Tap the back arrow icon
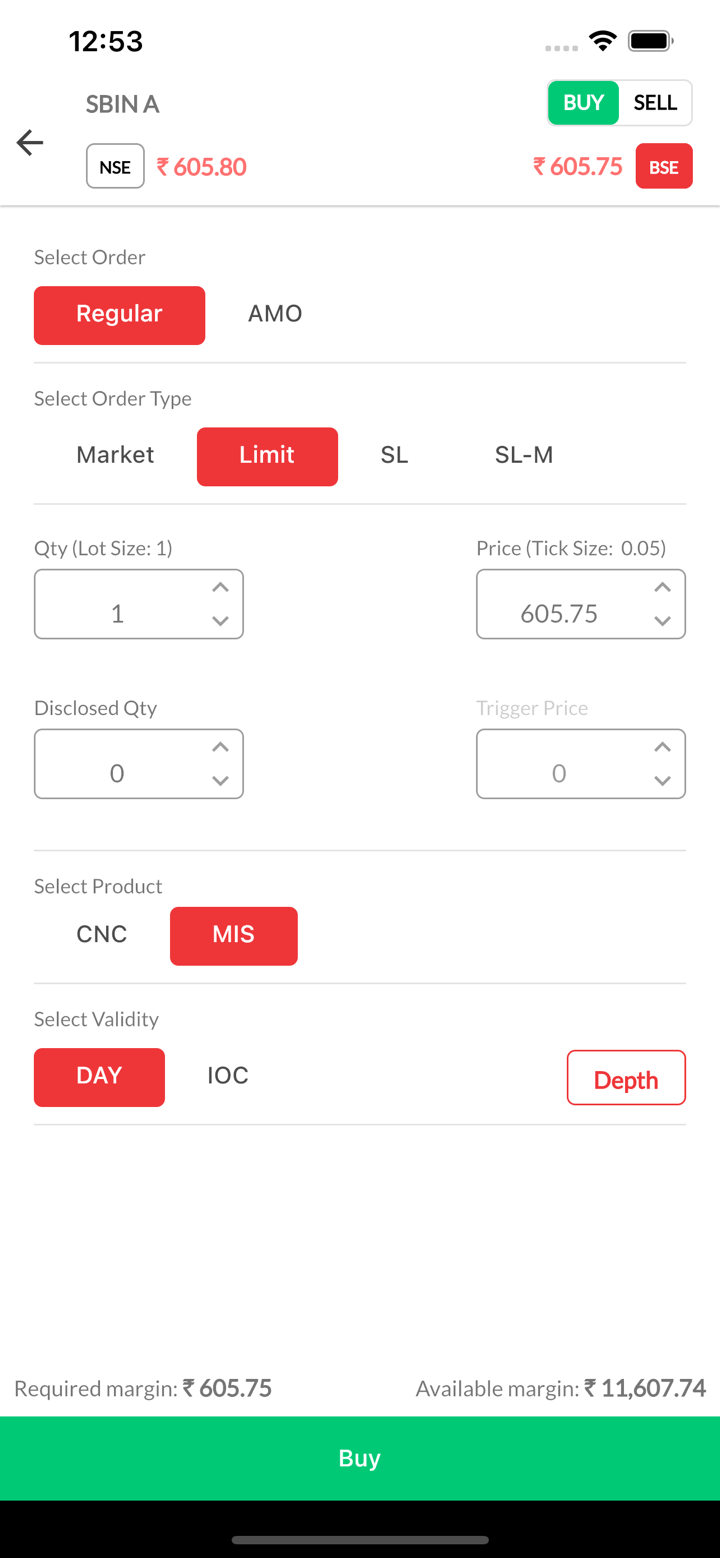720x1558 pixels. point(30,143)
